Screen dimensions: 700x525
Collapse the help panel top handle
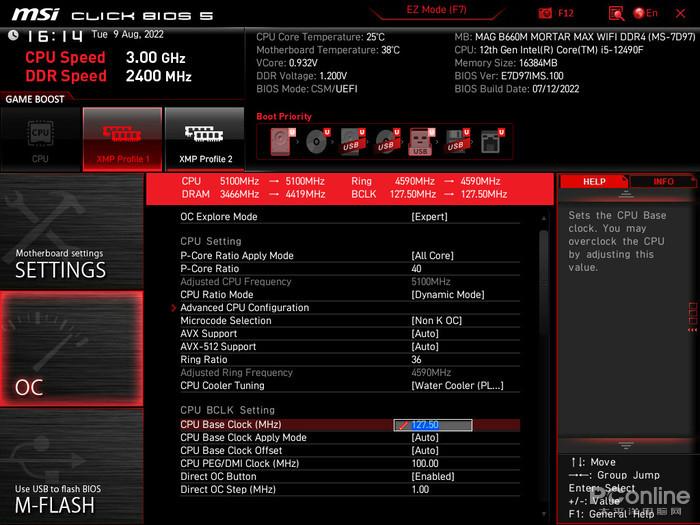625,194
